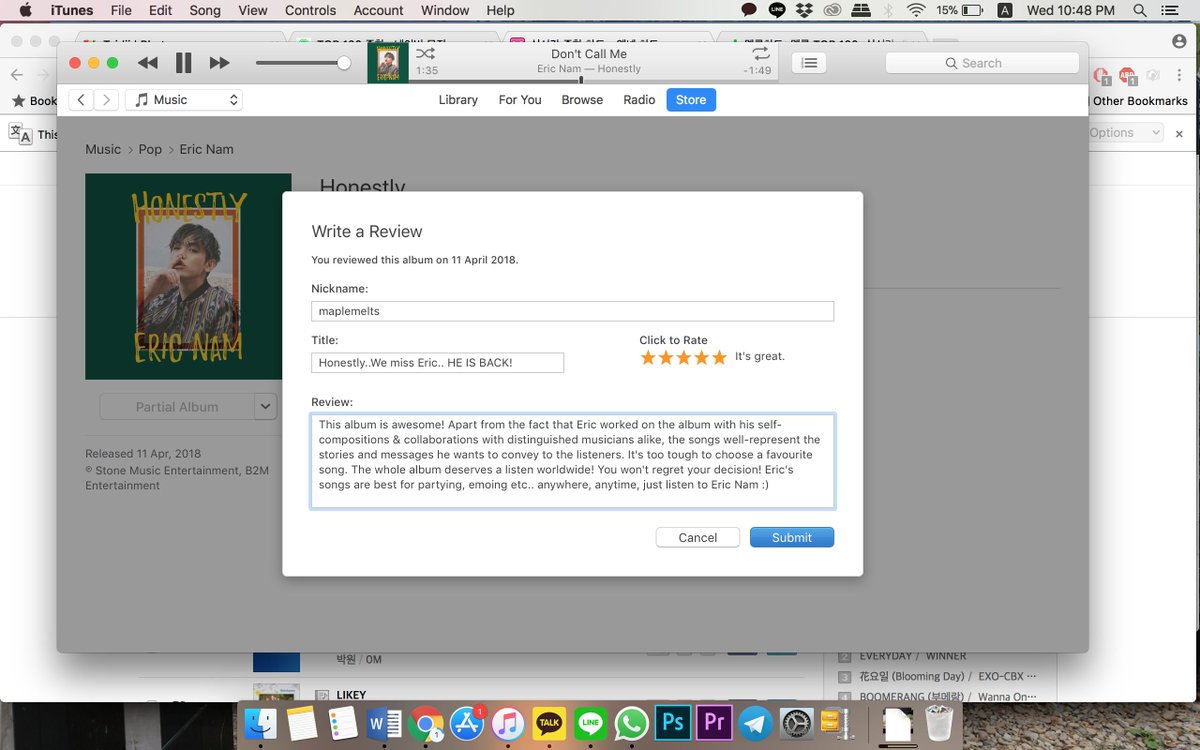
Task: Open Telegram from the Dock
Action: [755, 722]
